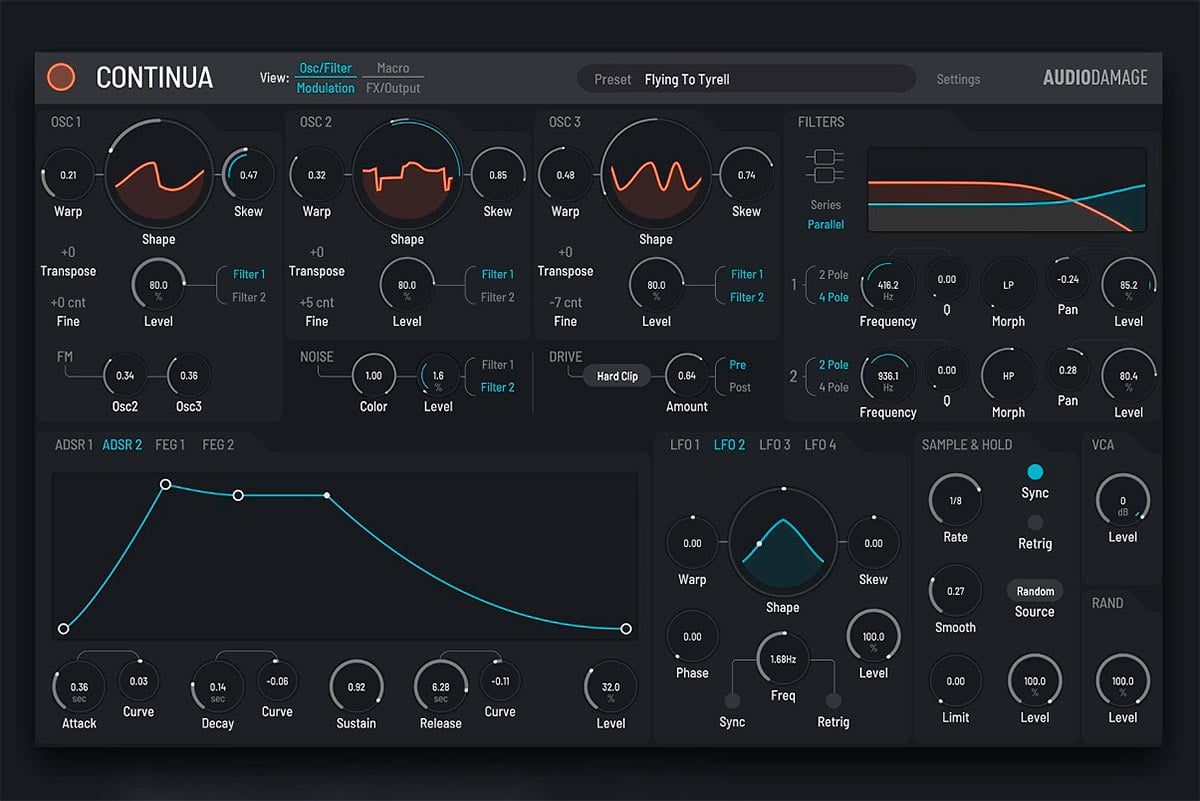Click the OSC 1 Warp knob
The image size is (1200, 801).
pos(68,175)
